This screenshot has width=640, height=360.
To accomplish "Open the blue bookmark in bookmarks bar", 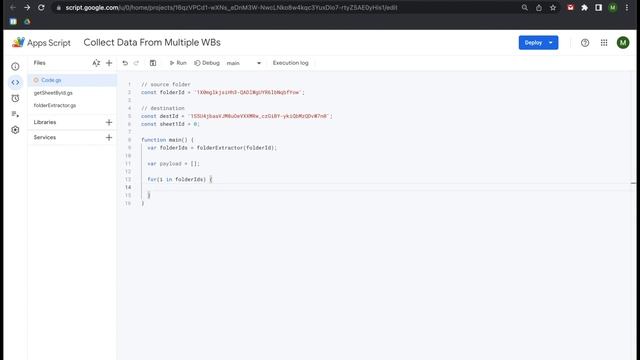I will tap(13, 21).
